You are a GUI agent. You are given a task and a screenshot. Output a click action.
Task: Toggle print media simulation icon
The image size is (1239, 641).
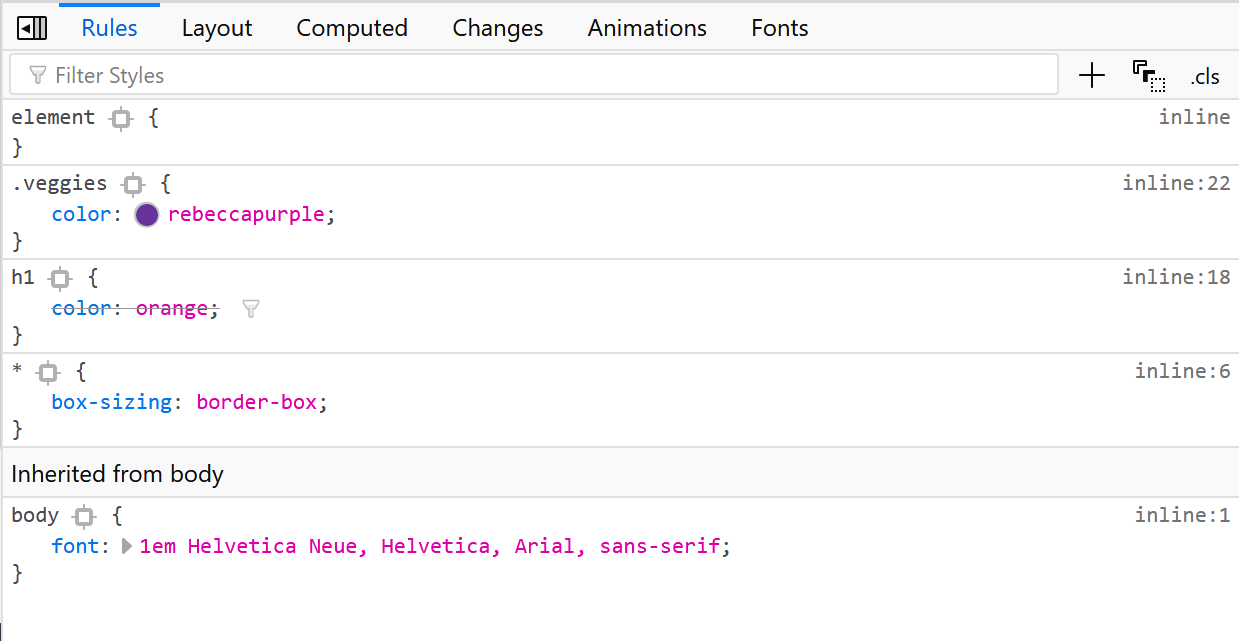pos(1149,75)
